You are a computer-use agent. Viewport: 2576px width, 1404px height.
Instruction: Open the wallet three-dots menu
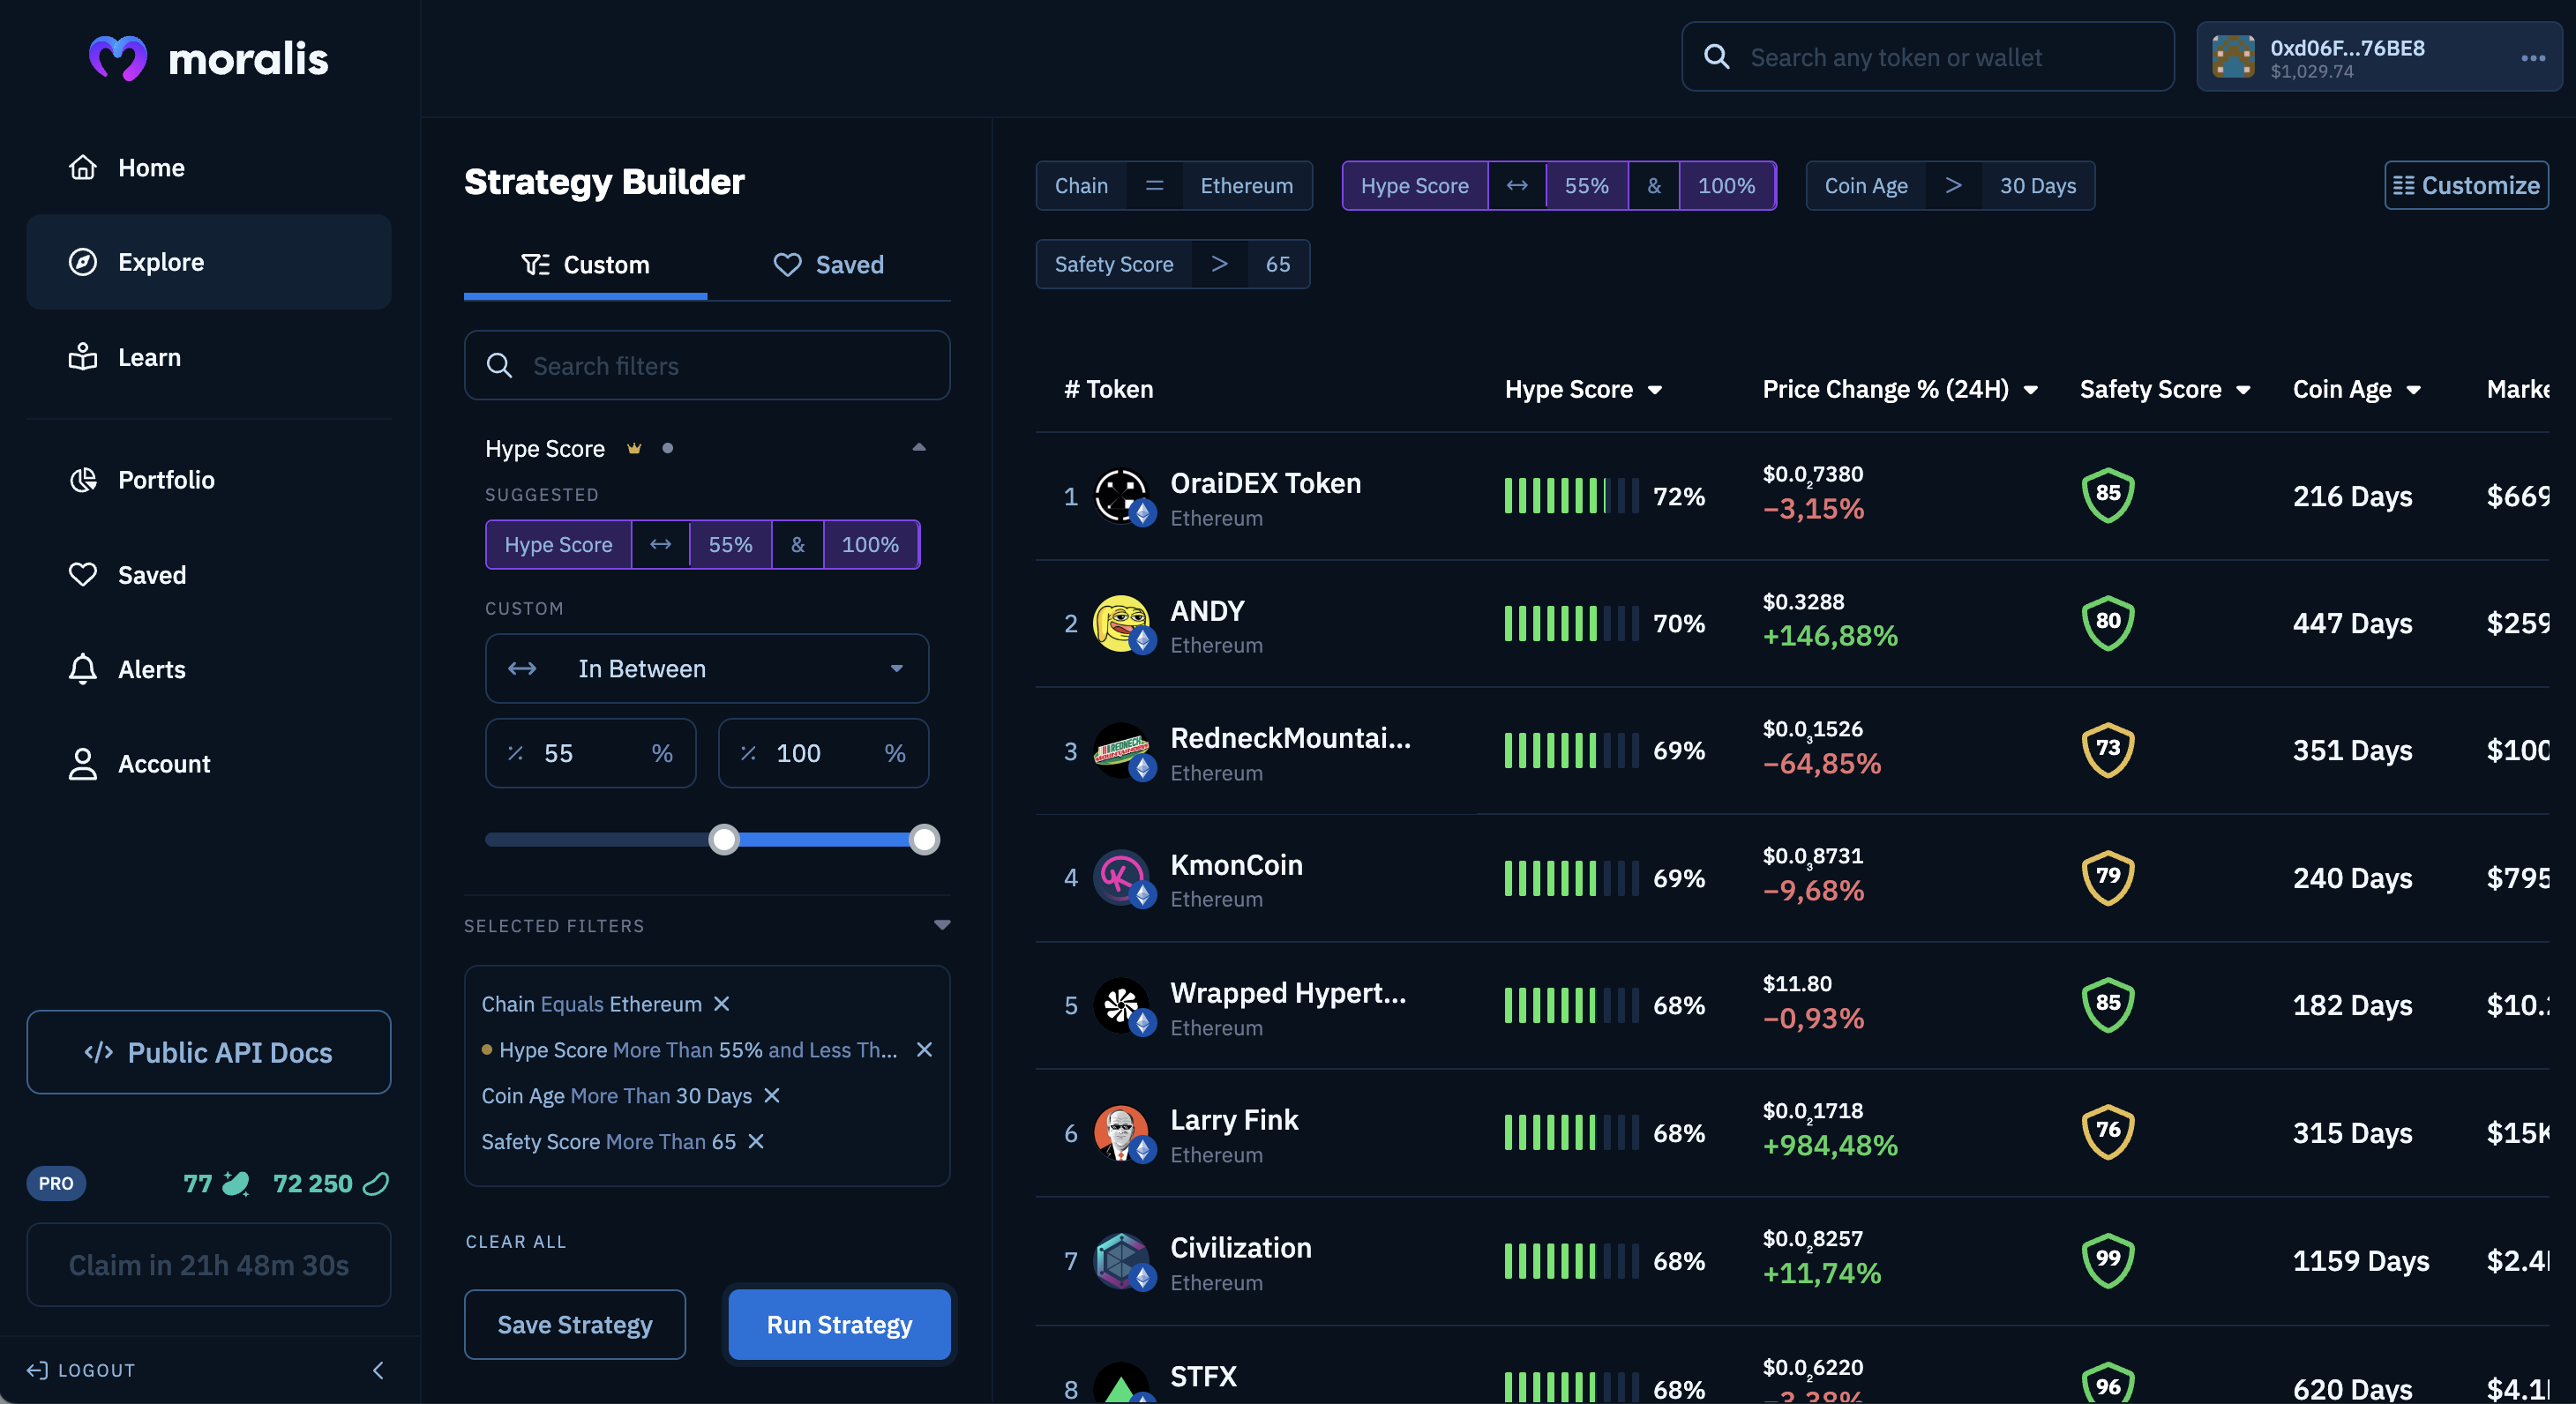pos(2532,58)
